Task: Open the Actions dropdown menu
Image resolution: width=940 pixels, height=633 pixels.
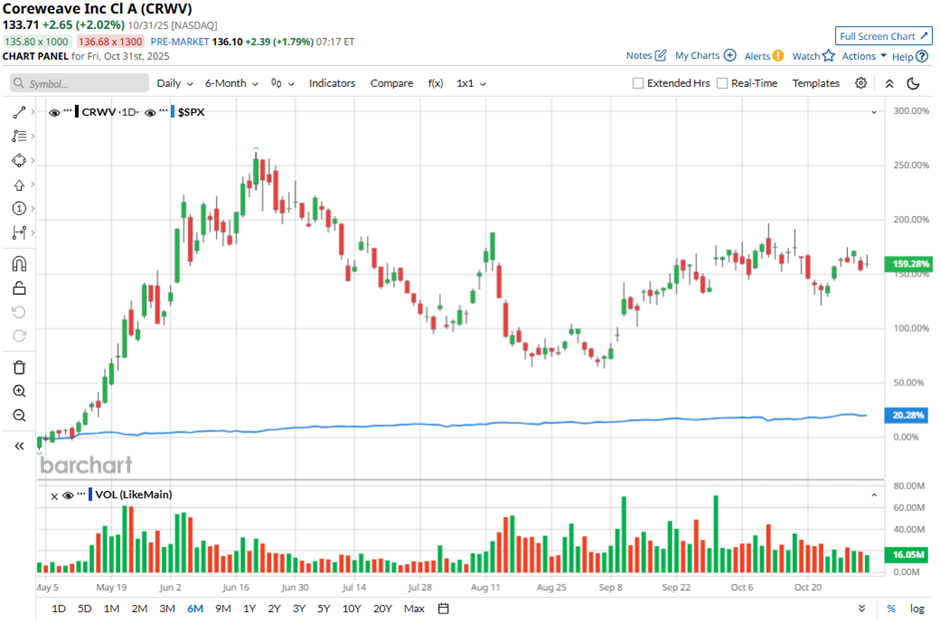Action: (x=864, y=56)
